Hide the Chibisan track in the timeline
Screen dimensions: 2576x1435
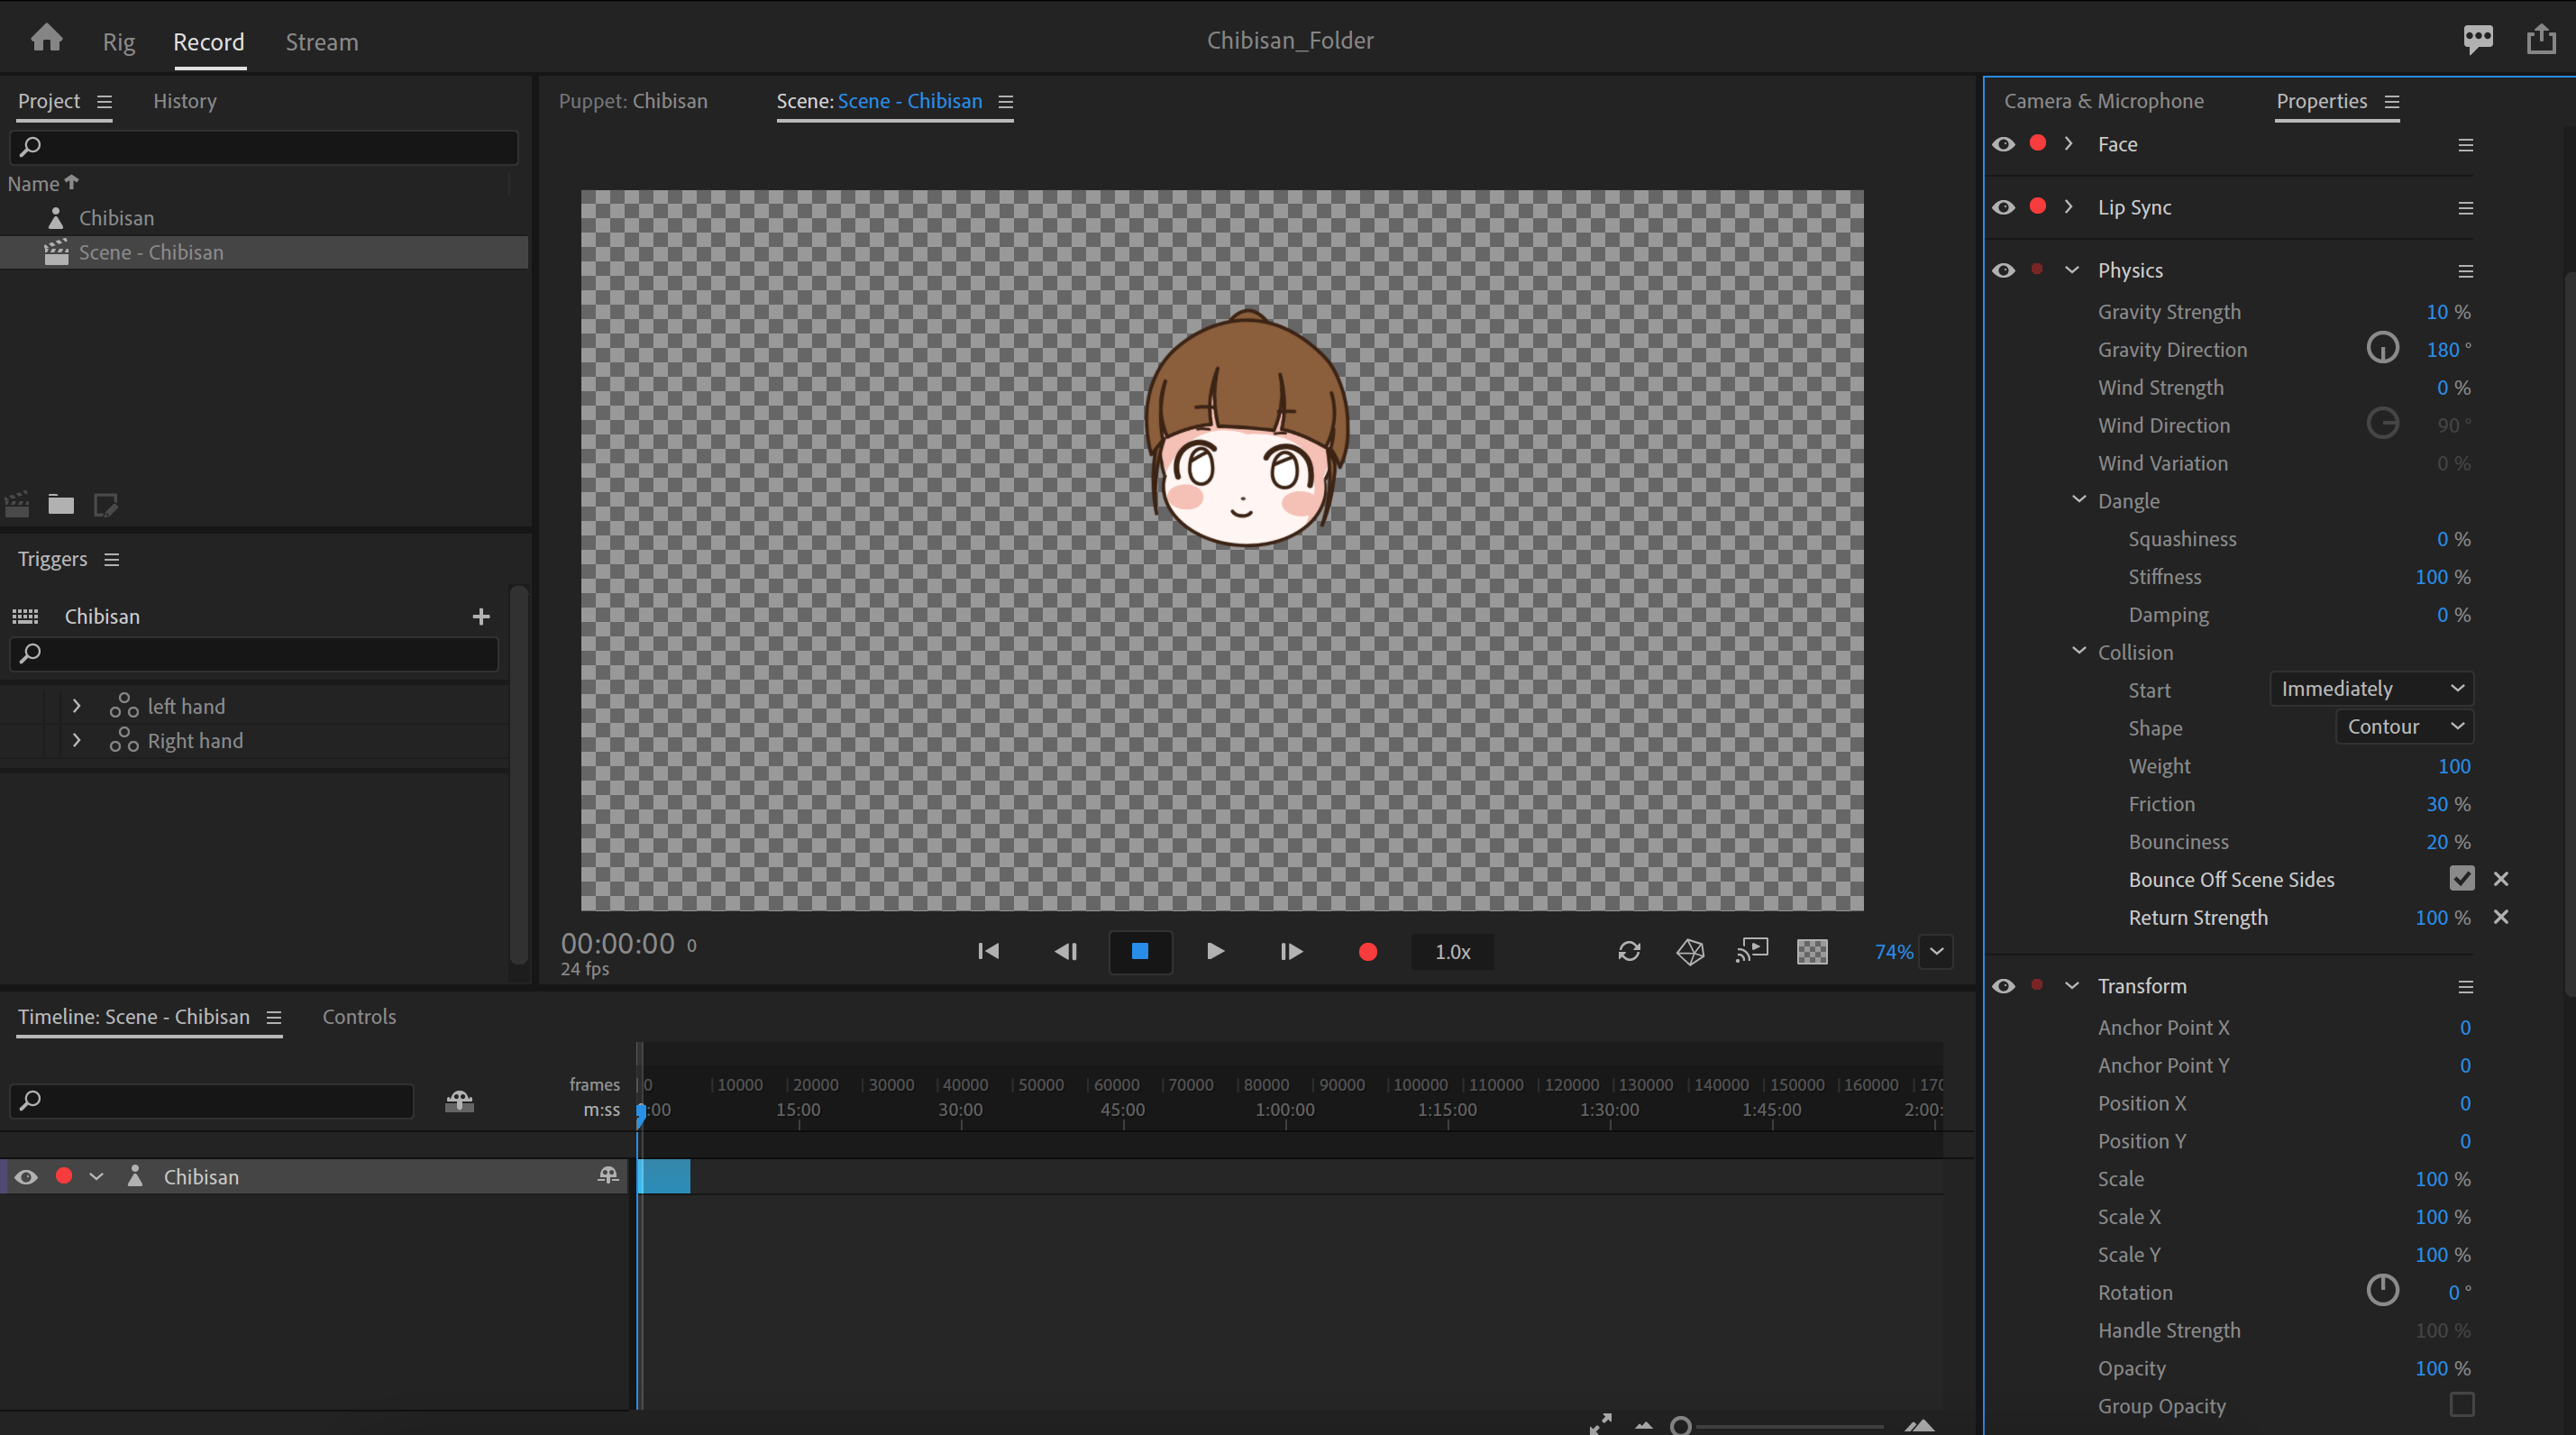coord(25,1177)
